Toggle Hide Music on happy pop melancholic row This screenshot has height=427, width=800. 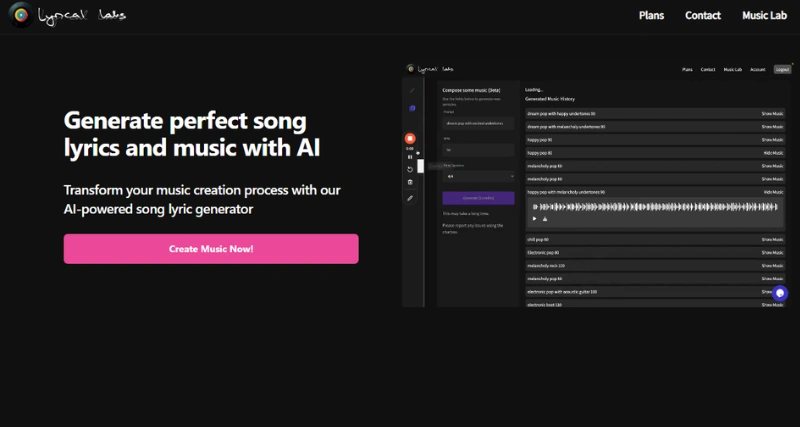(x=772, y=191)
